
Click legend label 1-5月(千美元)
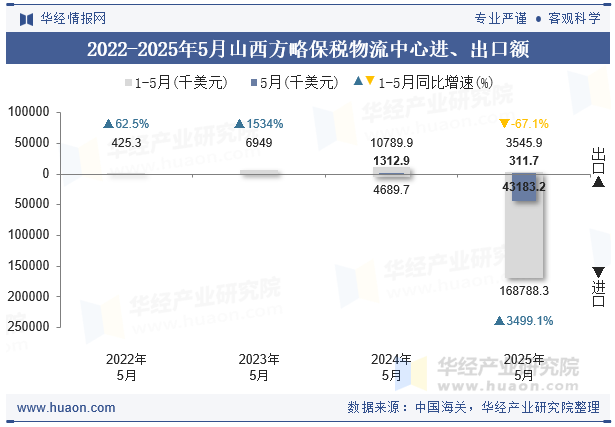(181, 83)
